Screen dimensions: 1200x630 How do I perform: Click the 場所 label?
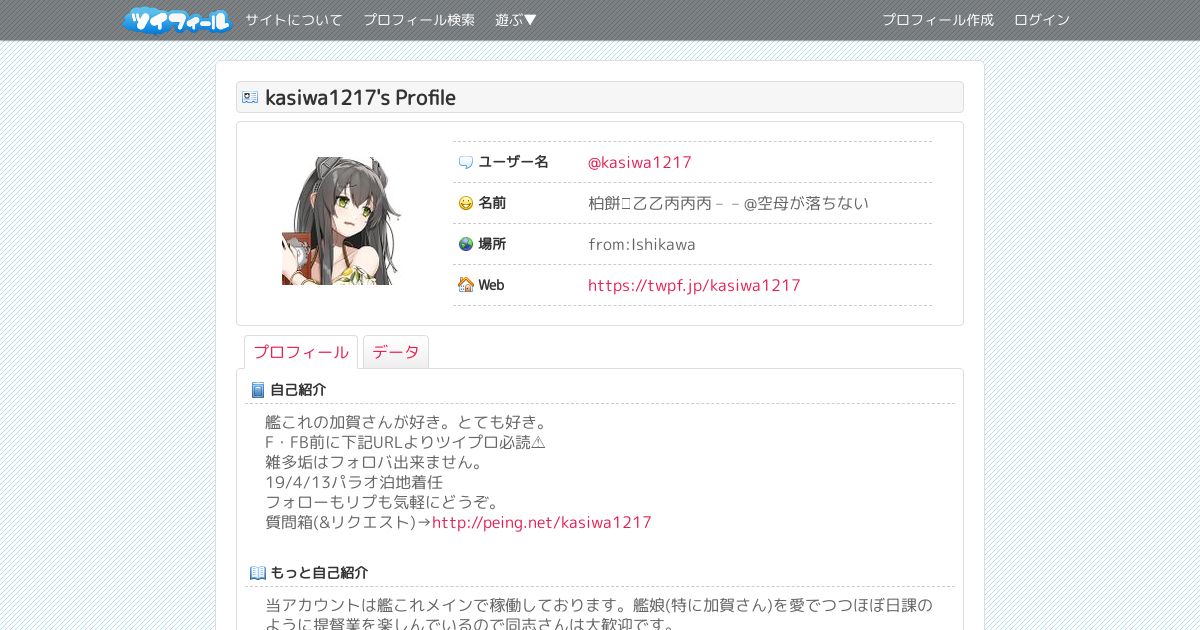492,244
